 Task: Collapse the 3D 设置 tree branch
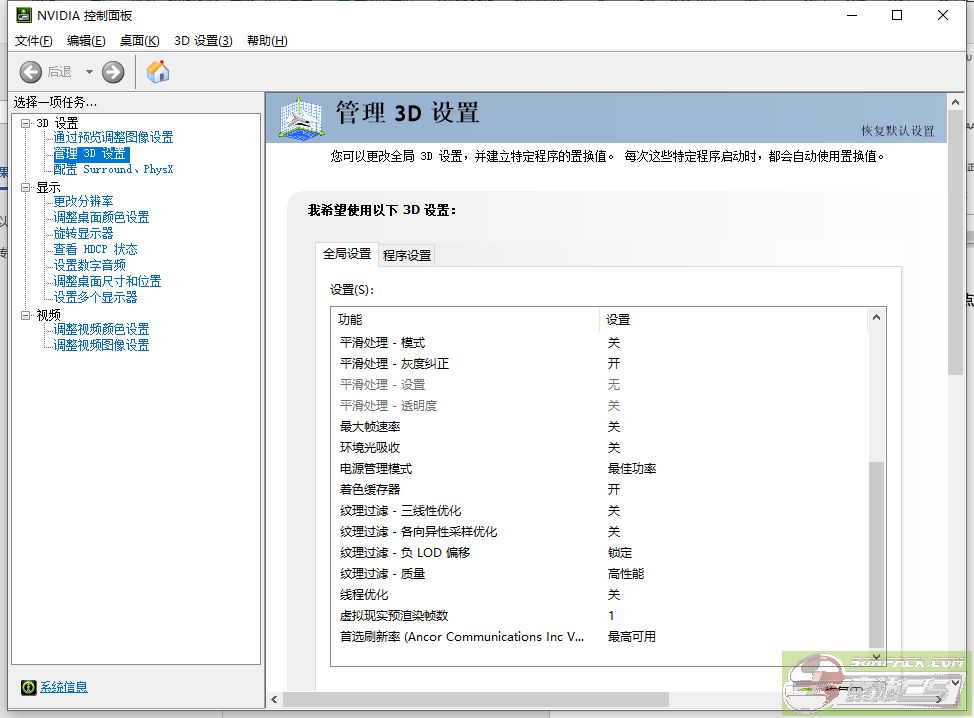click(x=26, y=122)
